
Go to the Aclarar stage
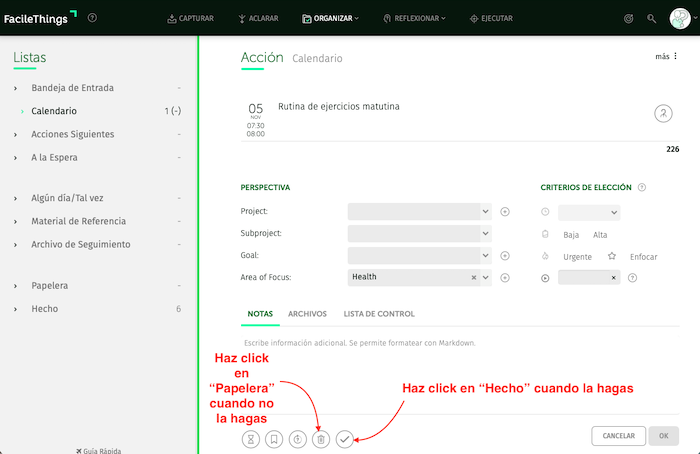pyautogui.click(x=258, y=18)
